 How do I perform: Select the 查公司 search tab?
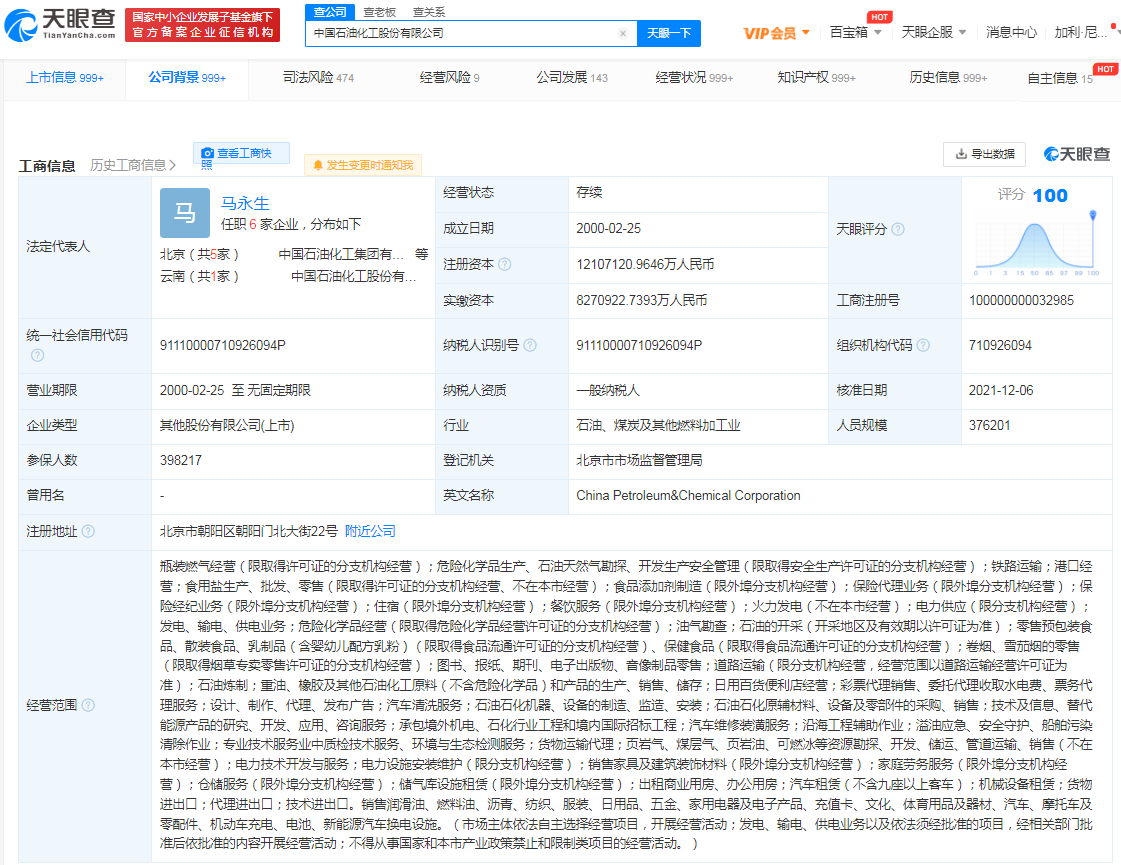click(330, 12)
